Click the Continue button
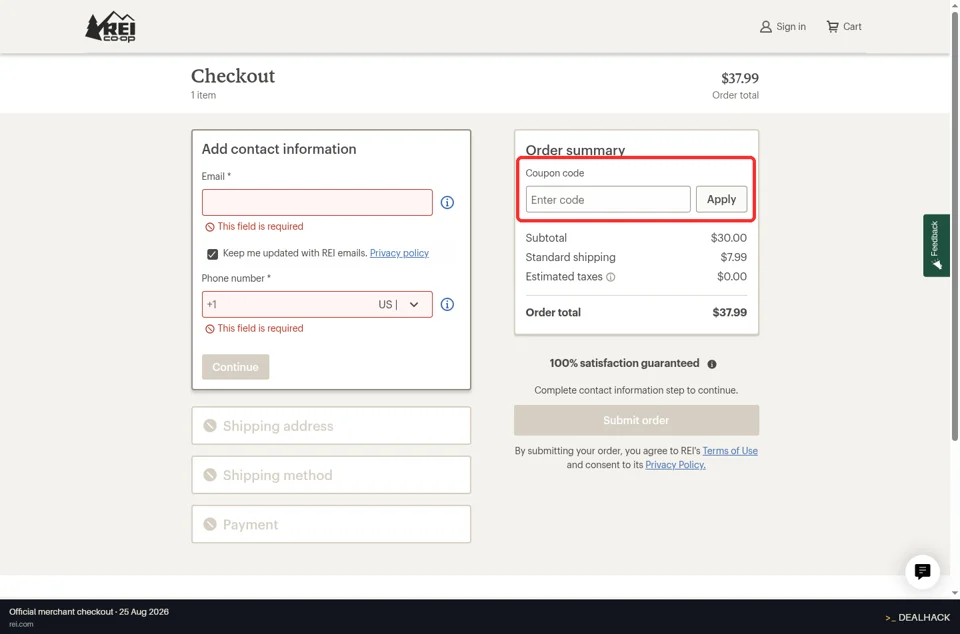Screen dimensions: 960x634 236,367
